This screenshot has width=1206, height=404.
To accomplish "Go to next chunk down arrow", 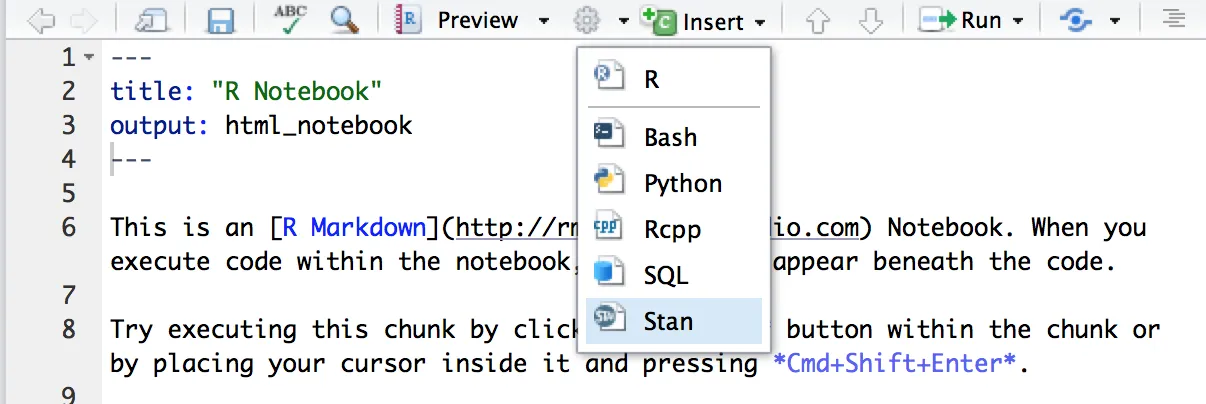I will pyautogui.click(x=872, y=21).
